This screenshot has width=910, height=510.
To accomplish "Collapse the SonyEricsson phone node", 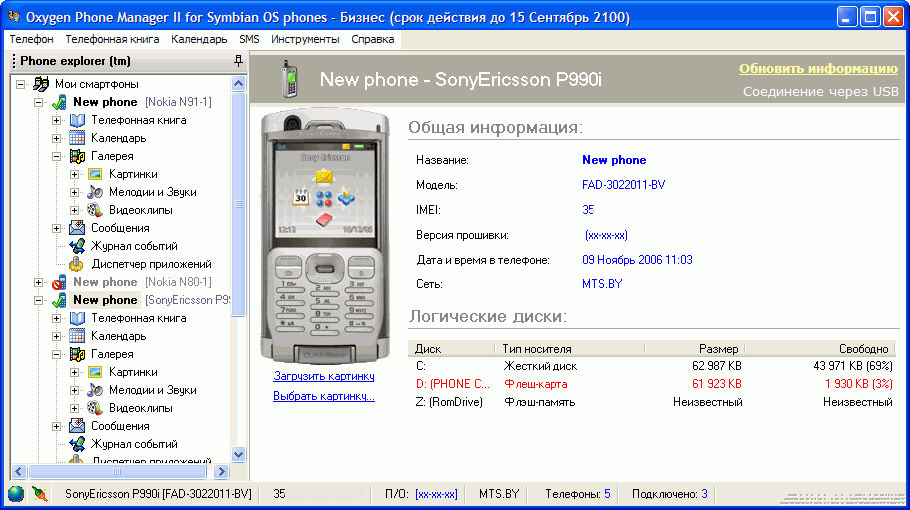I will pos(39,301).
